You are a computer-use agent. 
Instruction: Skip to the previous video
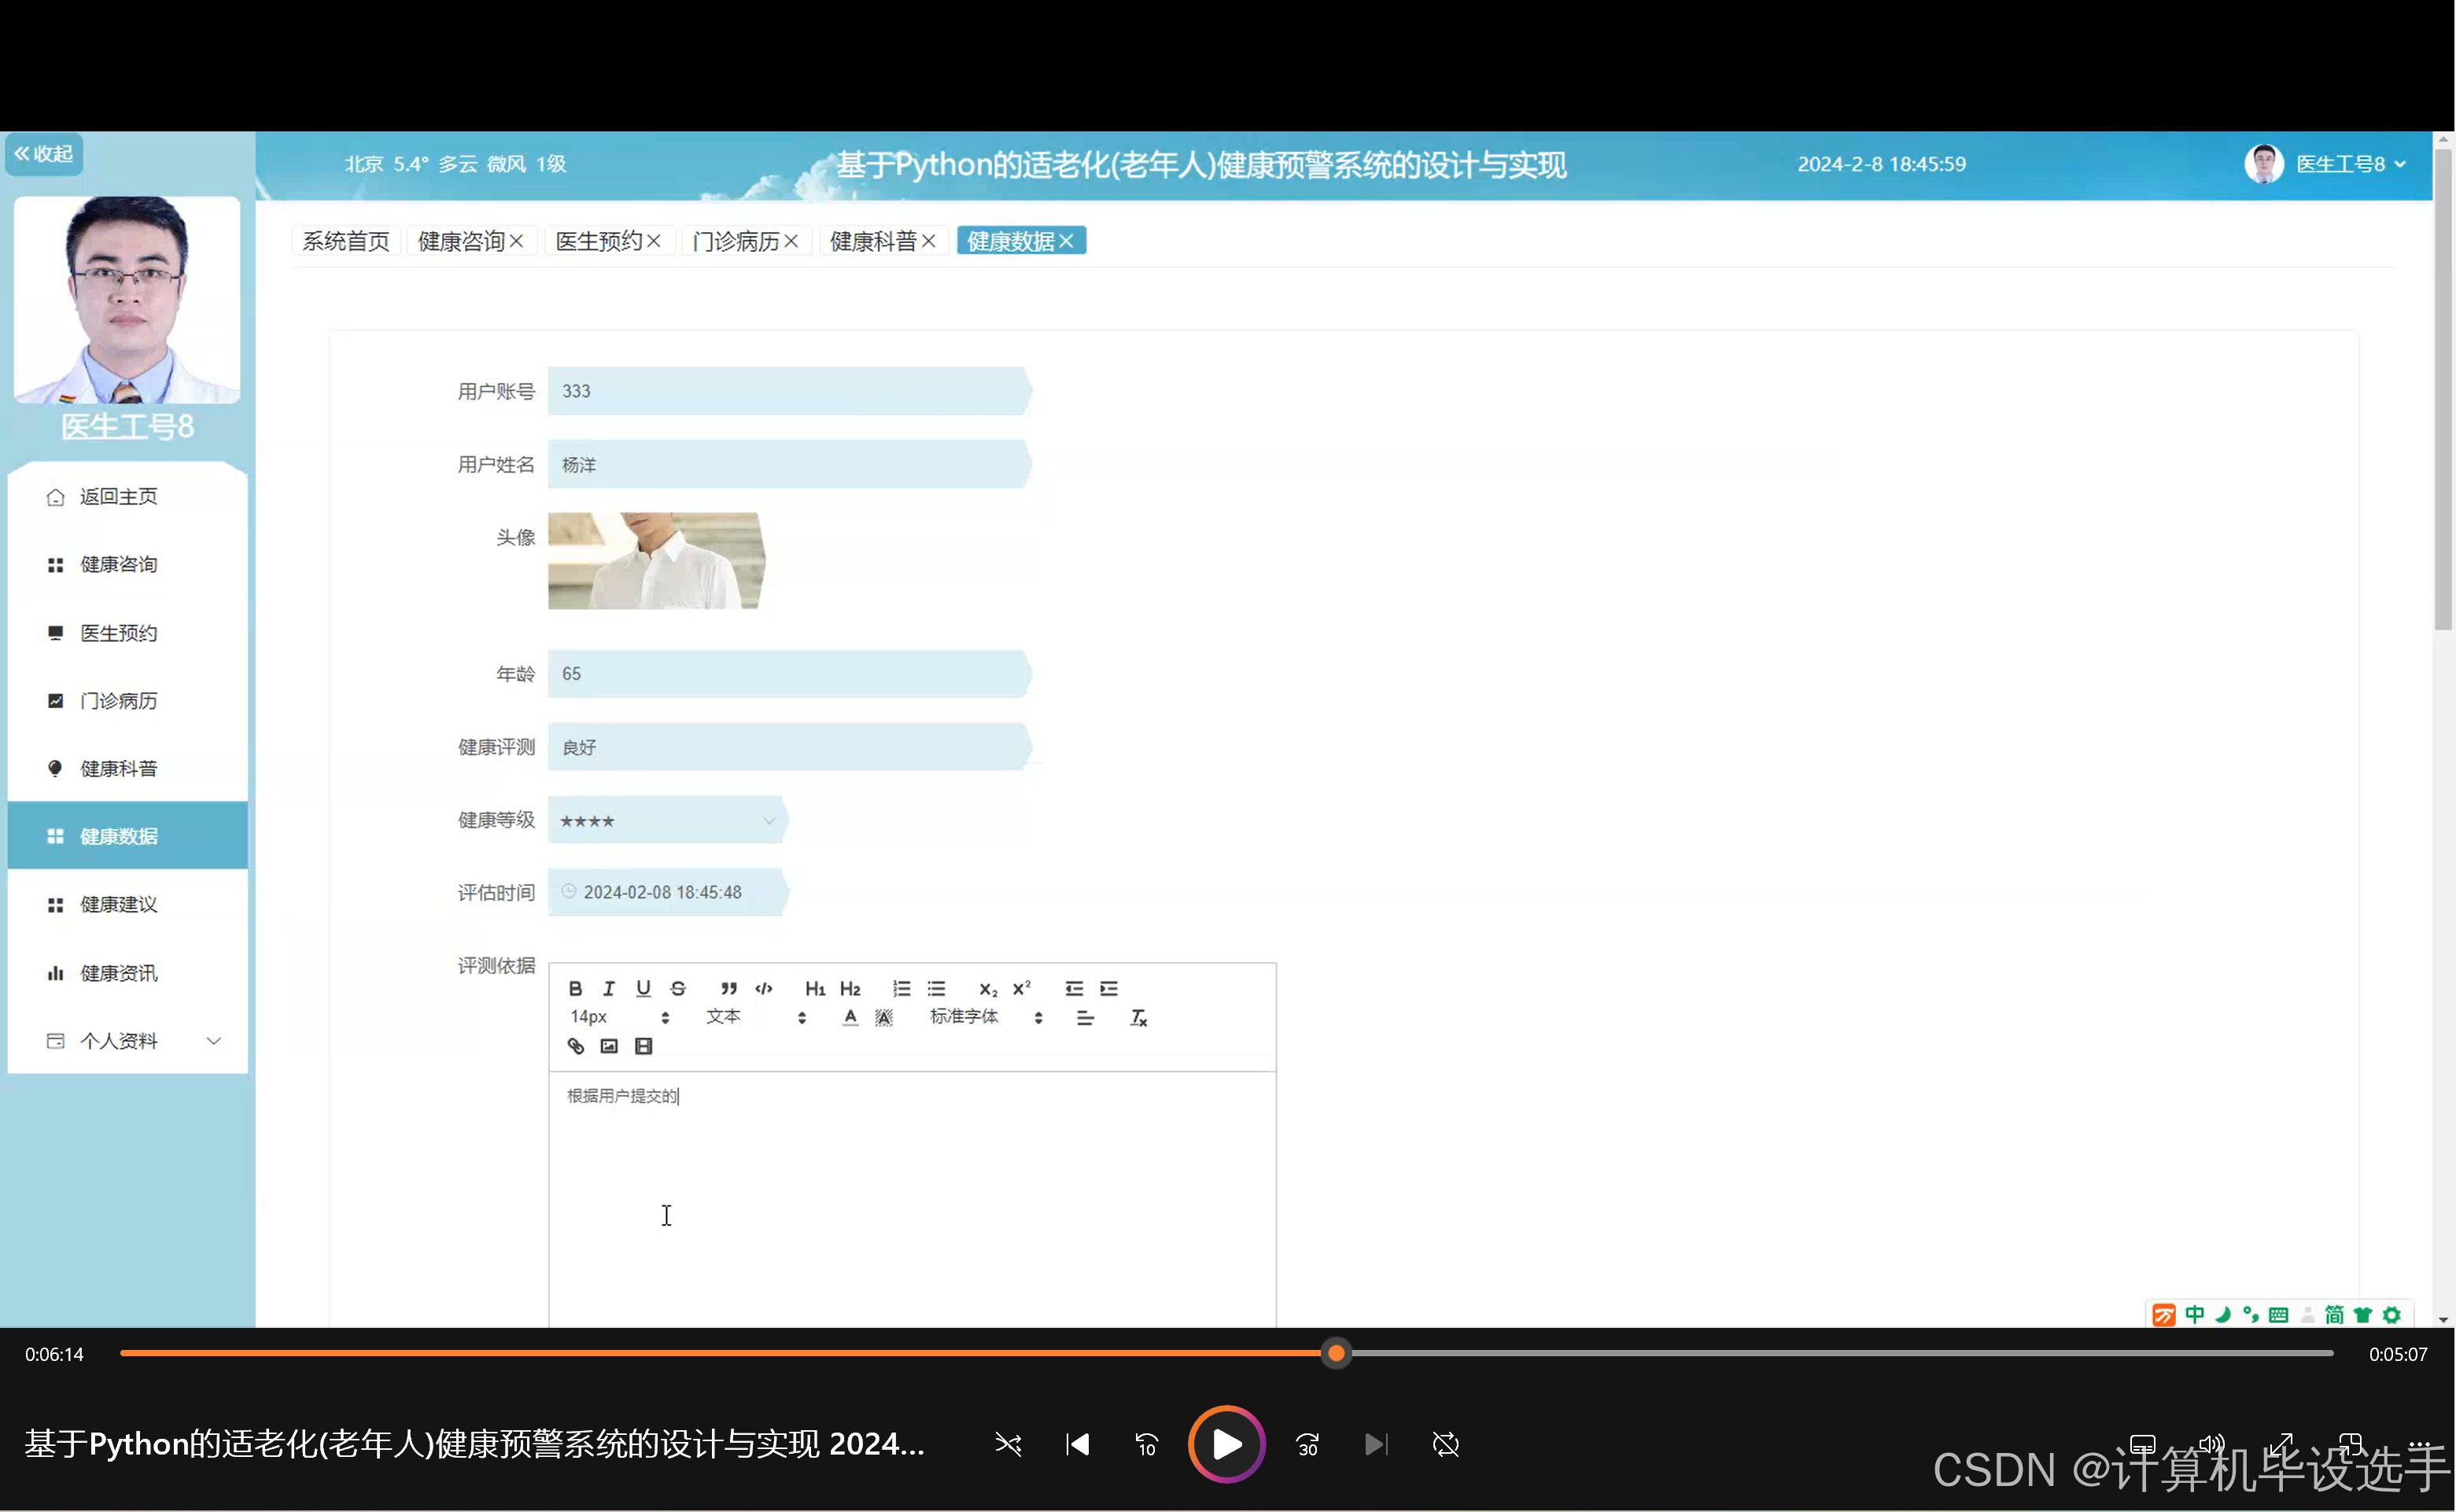1077,1444
